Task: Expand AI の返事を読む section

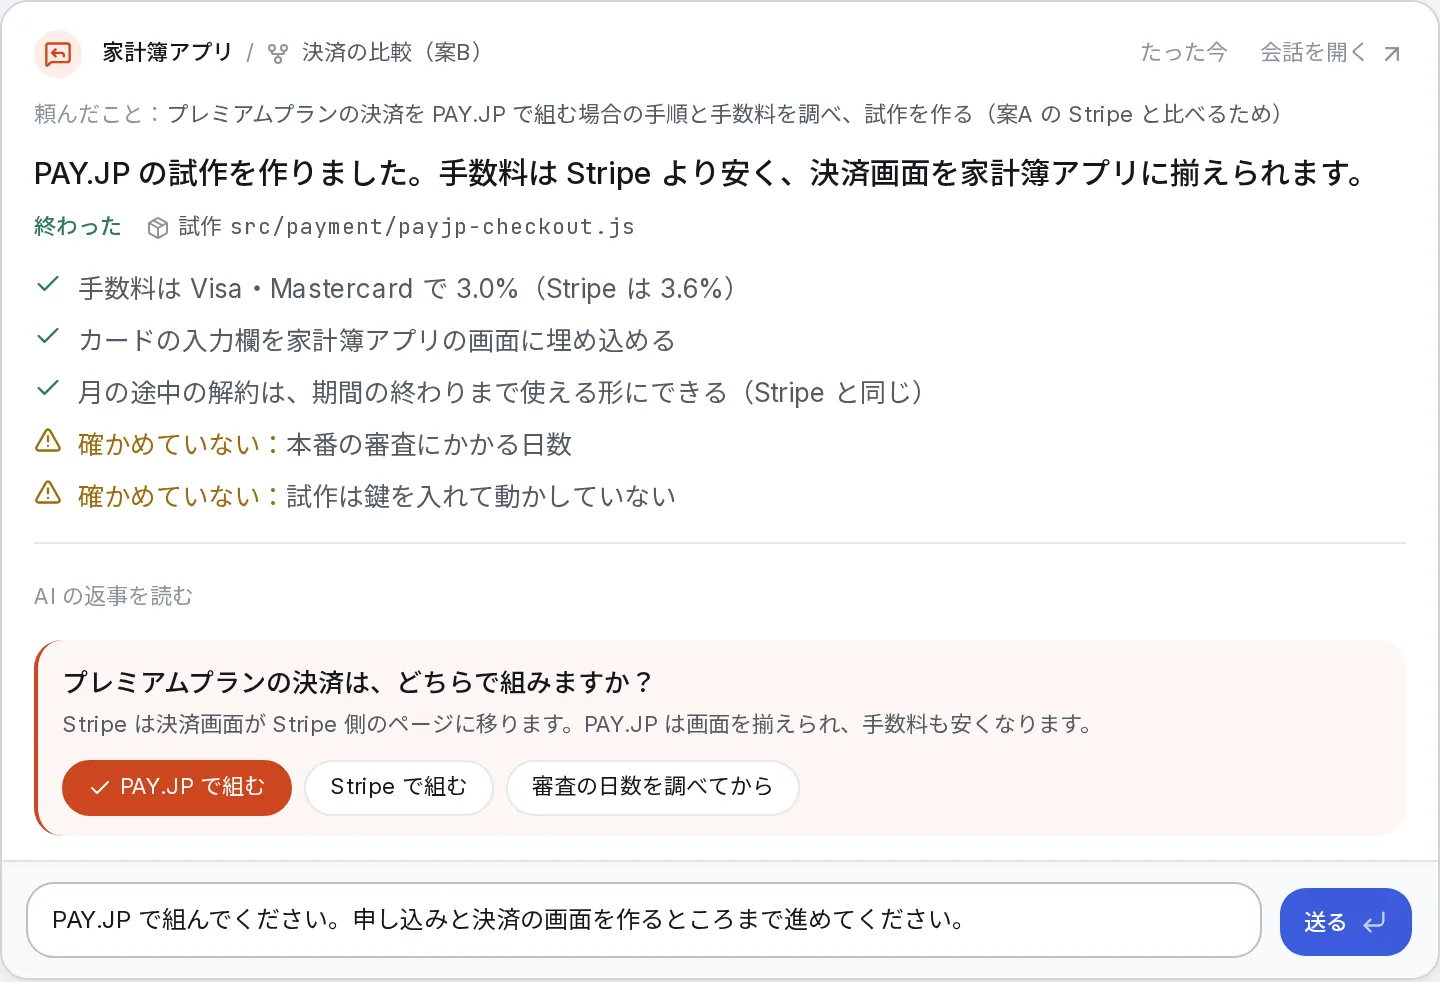Action: tap(113, 596)
